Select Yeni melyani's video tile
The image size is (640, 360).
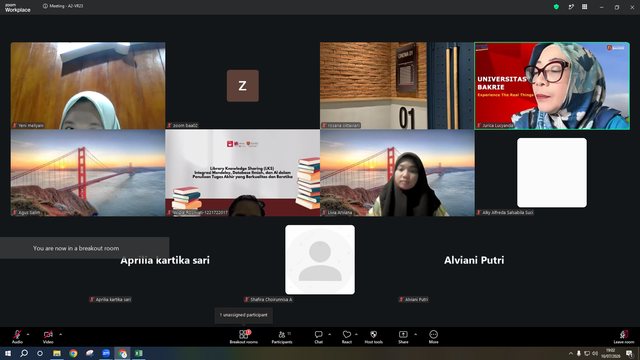point(88,86)
